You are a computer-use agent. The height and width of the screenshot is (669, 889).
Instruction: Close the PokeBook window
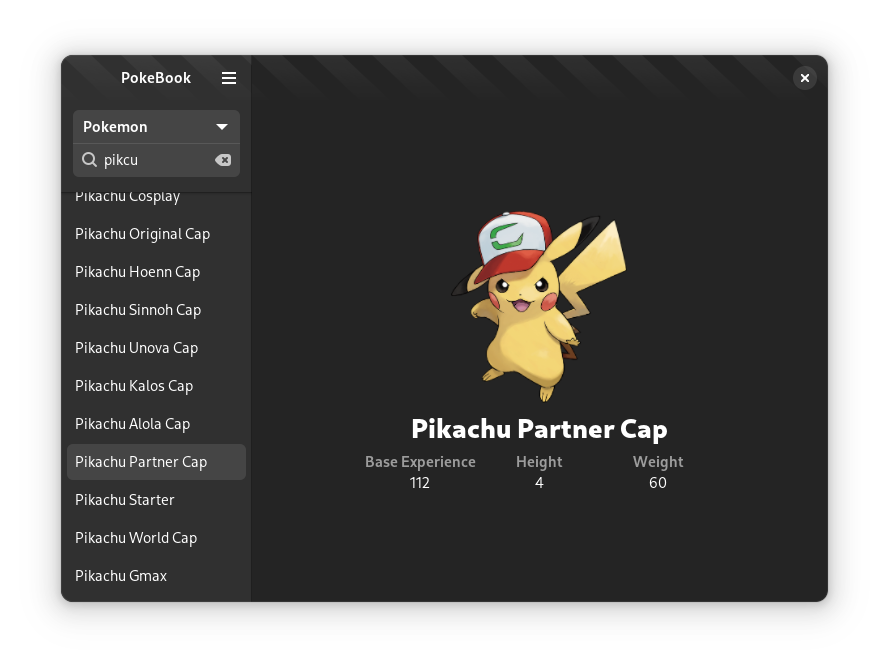coord(805,78)
